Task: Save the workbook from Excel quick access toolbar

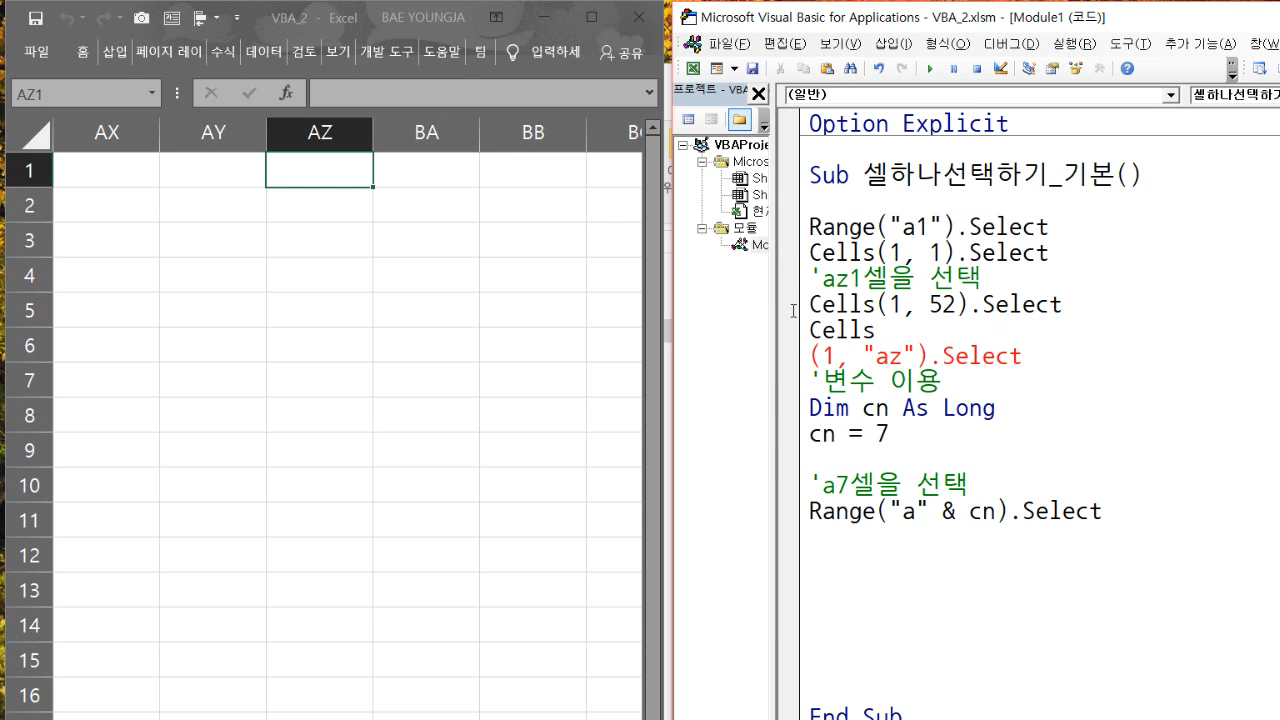Action: pyautogui.click(x=36, y=18)
